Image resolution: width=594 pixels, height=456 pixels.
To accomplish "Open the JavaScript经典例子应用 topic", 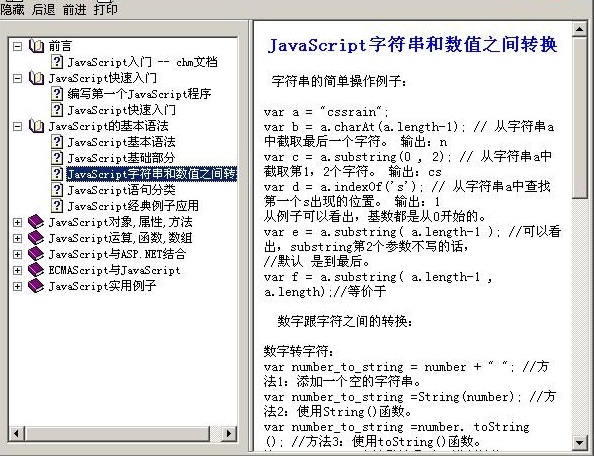I will point(133,206).
